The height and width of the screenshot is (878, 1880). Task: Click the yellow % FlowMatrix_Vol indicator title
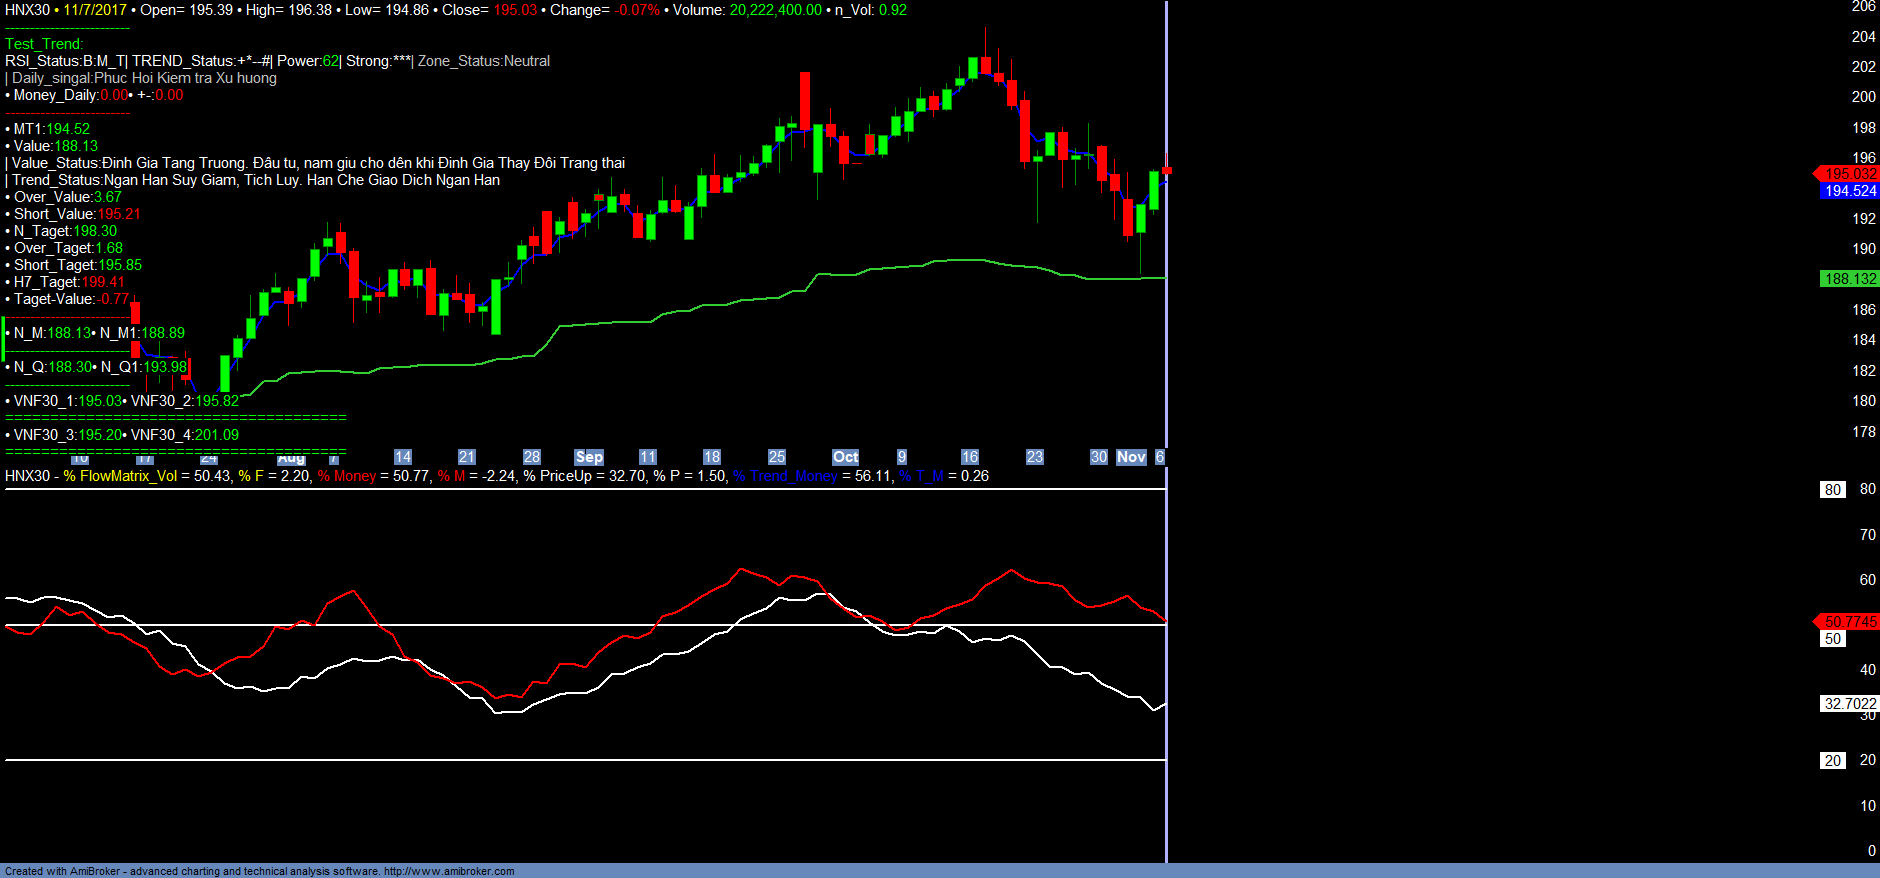[120, 476]
